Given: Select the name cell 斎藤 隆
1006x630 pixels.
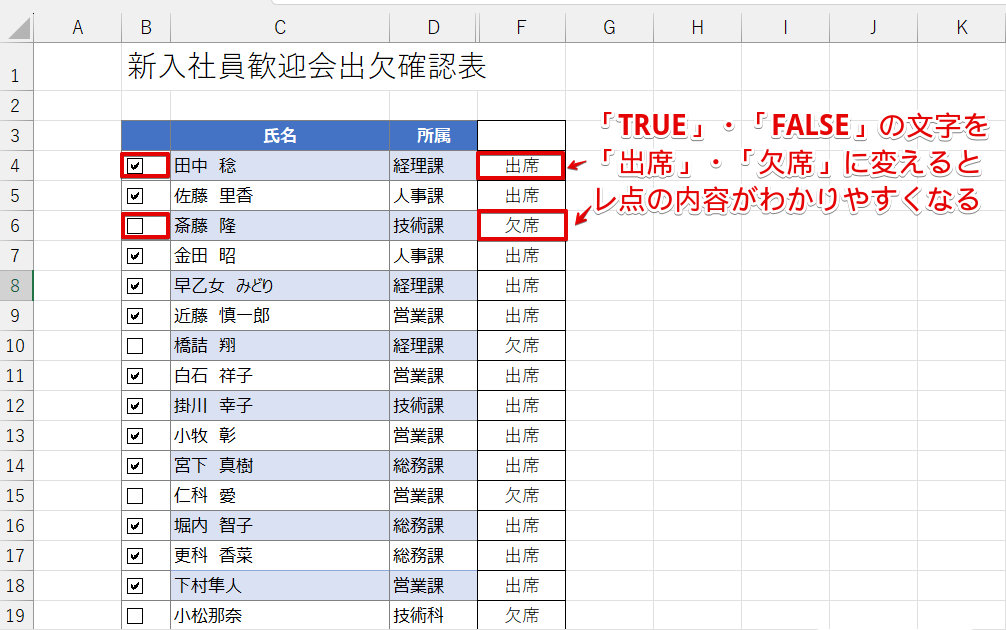Looking at the screenshot, I should point(280,226).
